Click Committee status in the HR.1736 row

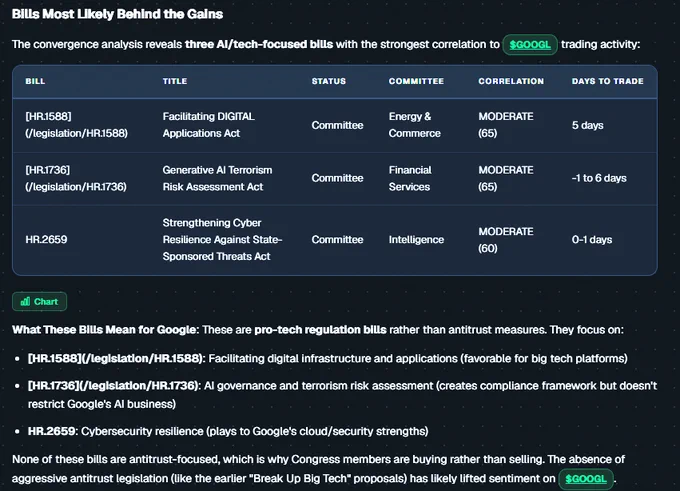tap(337, 178)
